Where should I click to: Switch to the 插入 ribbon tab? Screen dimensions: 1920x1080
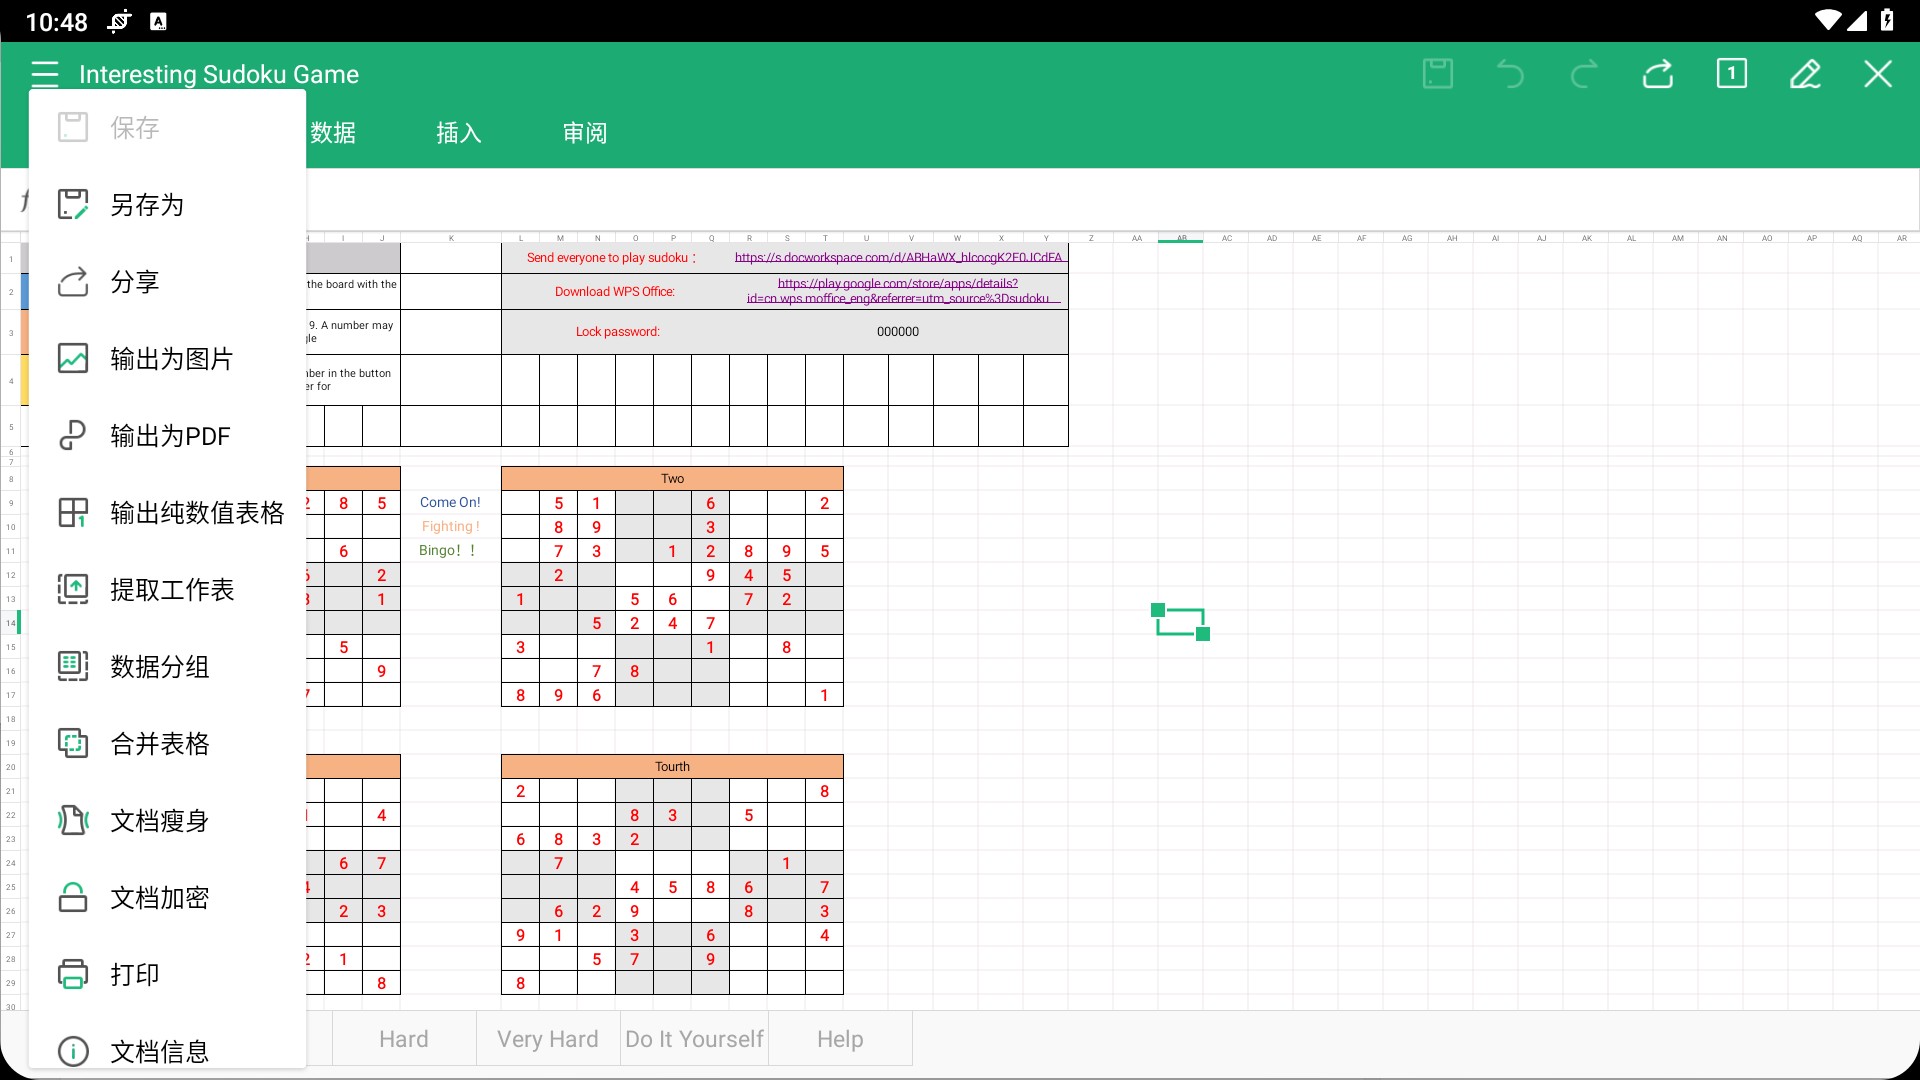pyautogui.click(x=459, y=133)
